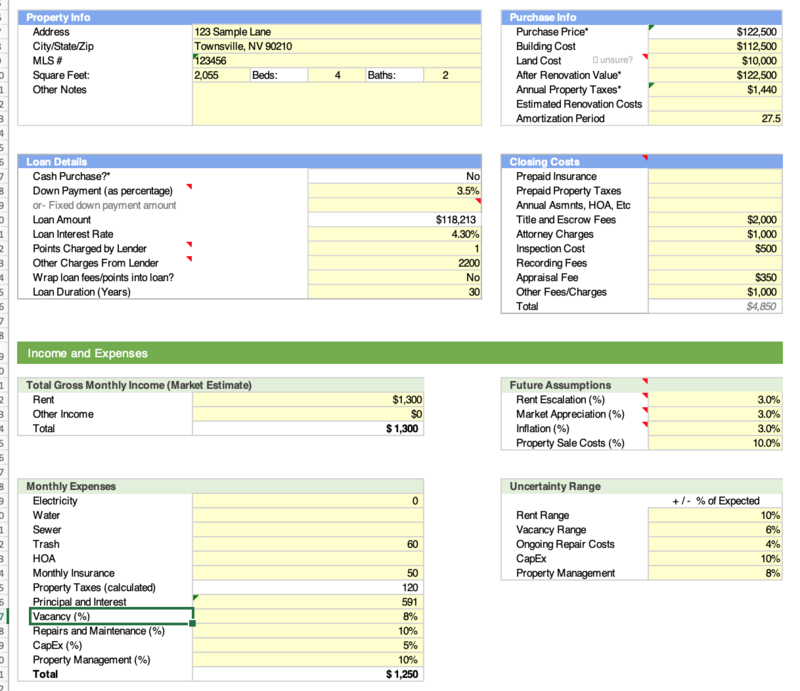This screenshot has width=800, height=691.
Task: Click red comment indicator beside Rent Escalation (%)
Action: click(645, 396)
